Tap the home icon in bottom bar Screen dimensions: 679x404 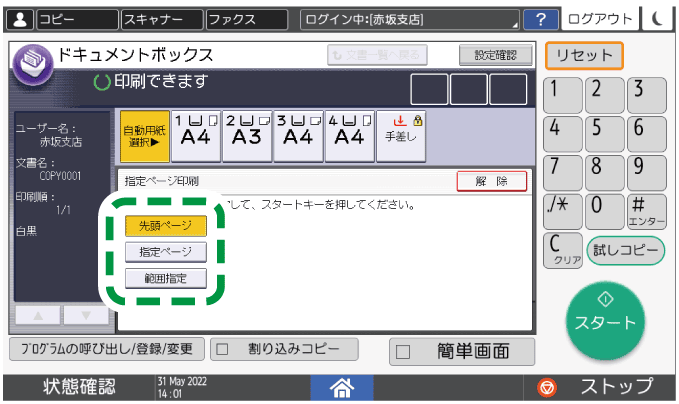tap(342, 387)
